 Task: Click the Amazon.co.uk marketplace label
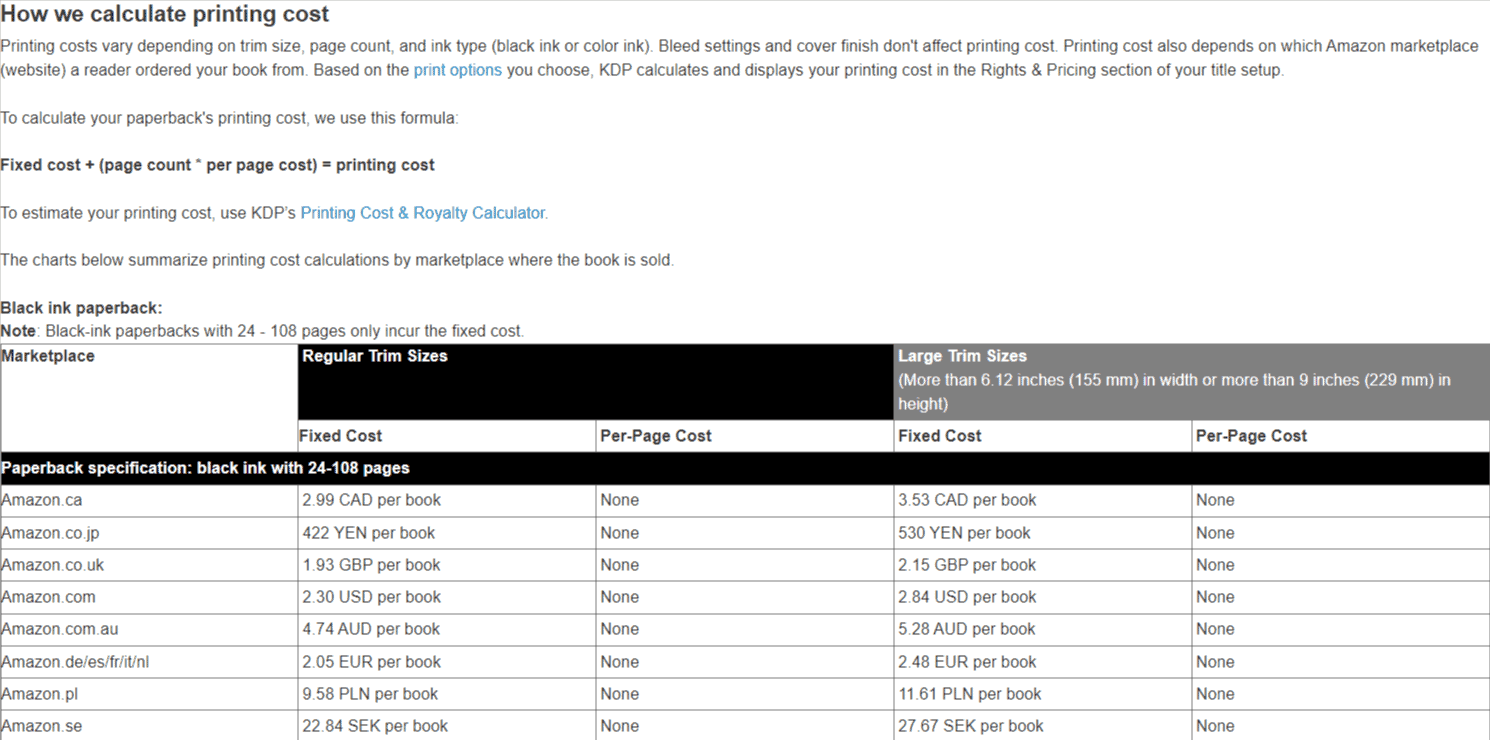click(x=51, y=564)
